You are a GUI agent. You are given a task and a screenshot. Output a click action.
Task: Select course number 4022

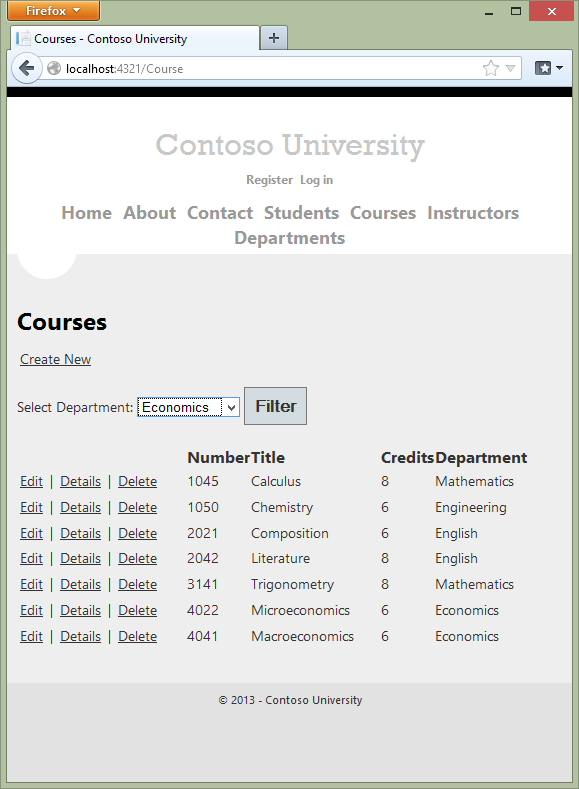pyautogui.click(x=203, y=610)
